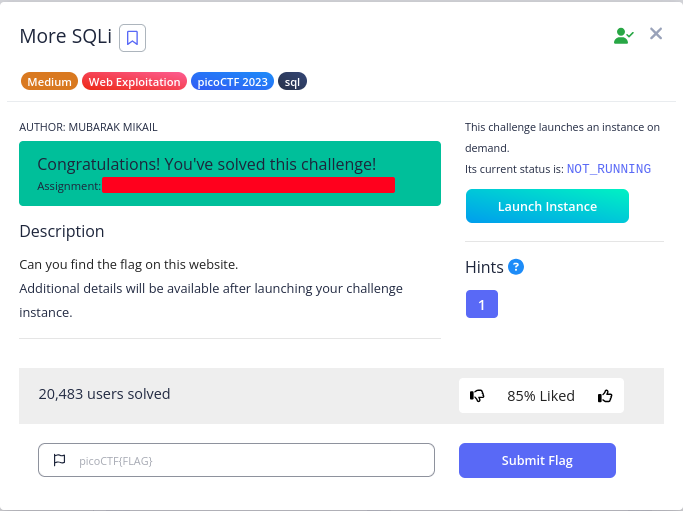Click the NOT_RUNNING status text
Viewport: 683px width, 511px height.
[x=608, y=169]
